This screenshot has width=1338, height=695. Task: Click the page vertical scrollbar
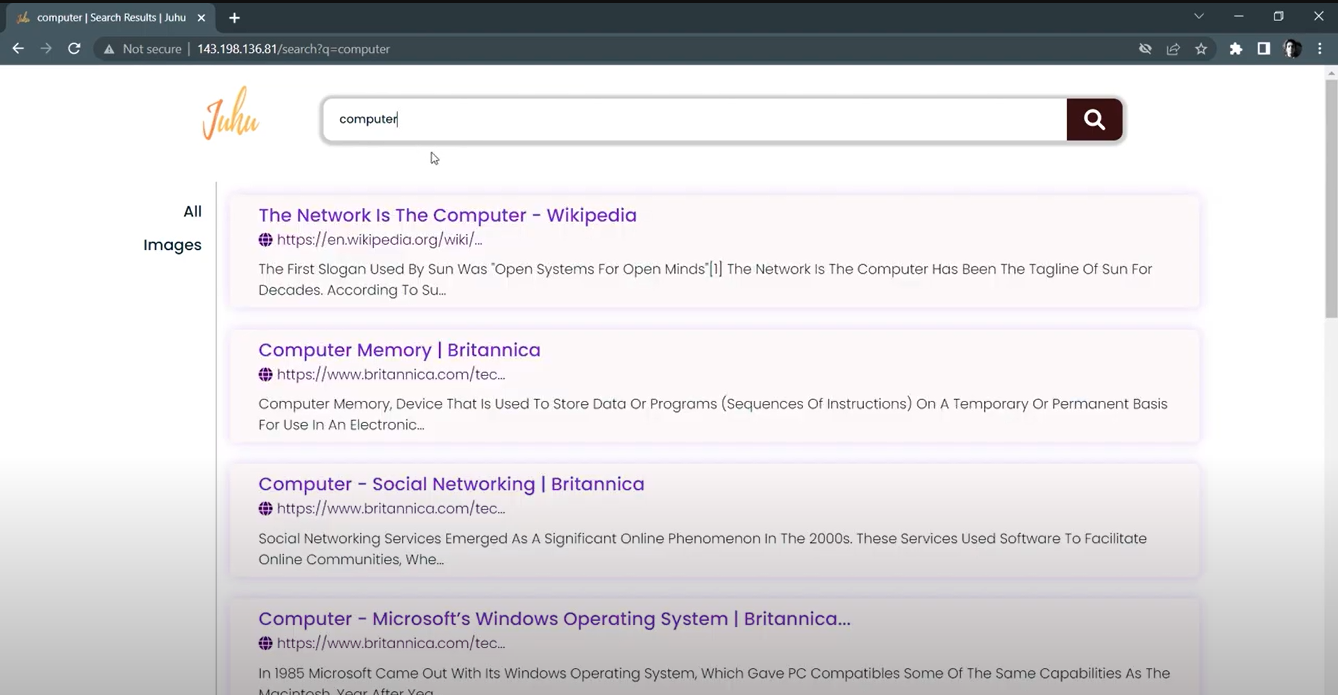[x=1330, y=200]
